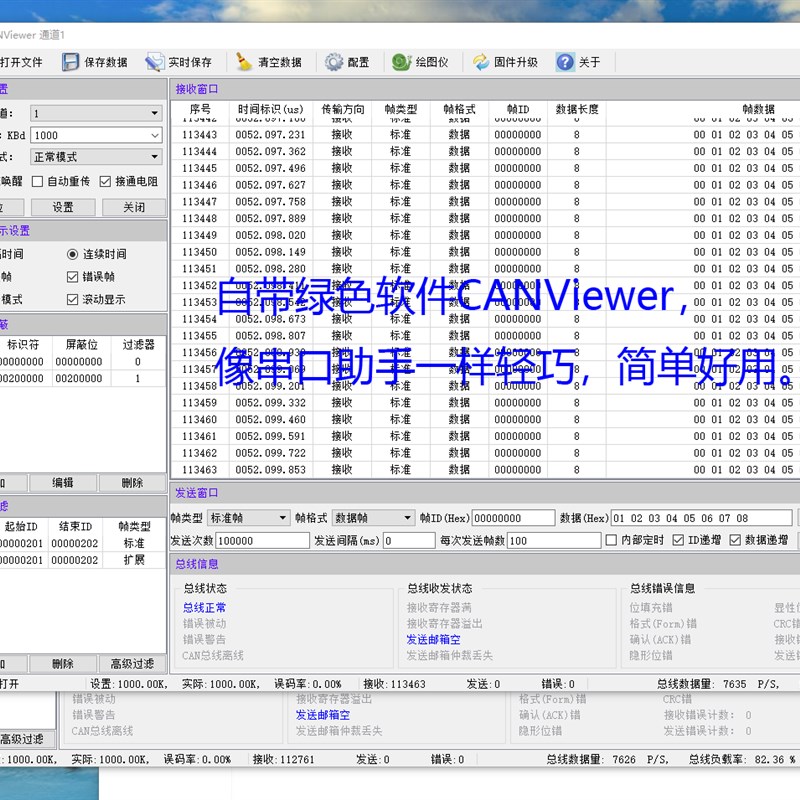Click 发送邮箱空 status in front window
The image size is (800, 800).
pyautogui.click(x=433, y=639)
